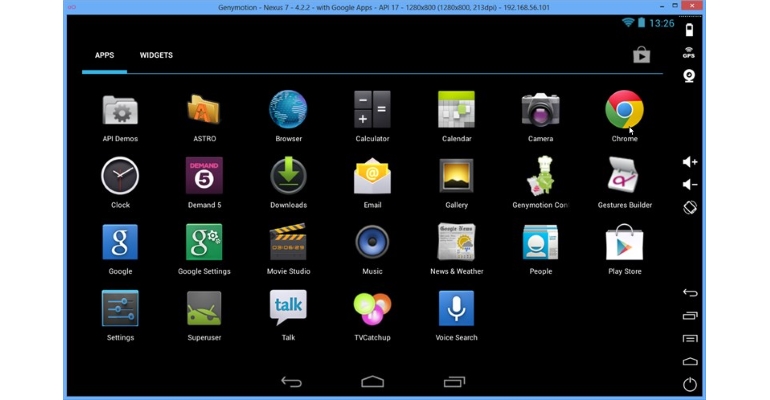
Task: Open Genymotion's camera widget
Action: point(689,76)
